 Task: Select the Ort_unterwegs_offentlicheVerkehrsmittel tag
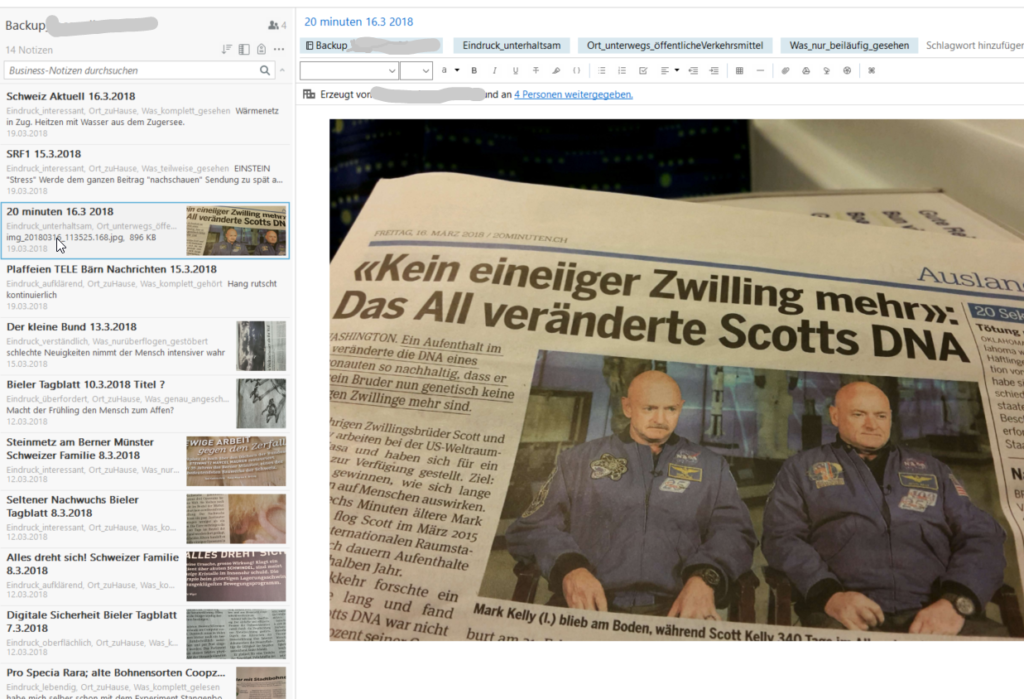675,45
